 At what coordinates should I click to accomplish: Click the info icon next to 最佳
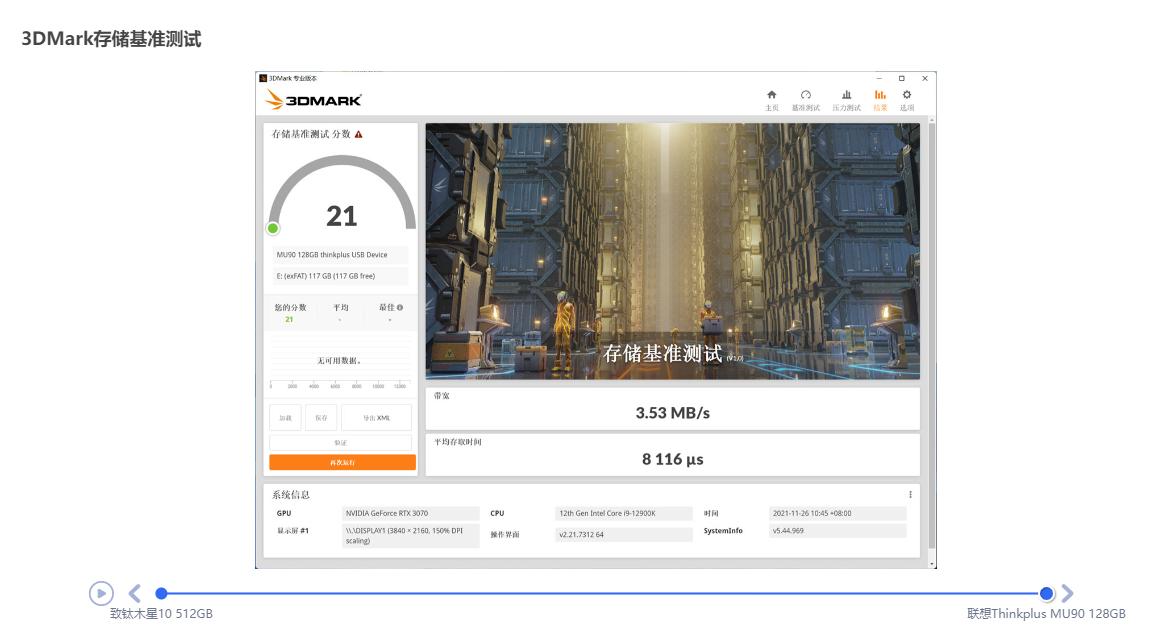(x=400, y=308)
